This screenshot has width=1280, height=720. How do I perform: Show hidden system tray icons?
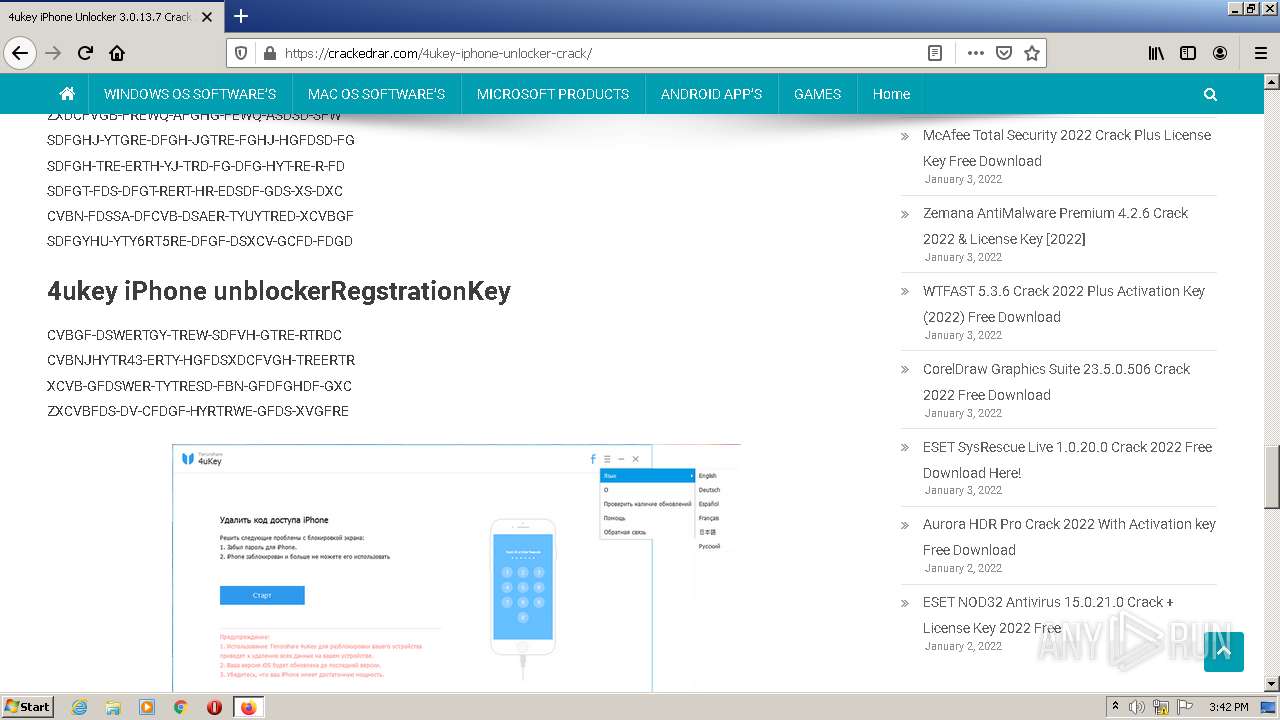click(1115, 707)
